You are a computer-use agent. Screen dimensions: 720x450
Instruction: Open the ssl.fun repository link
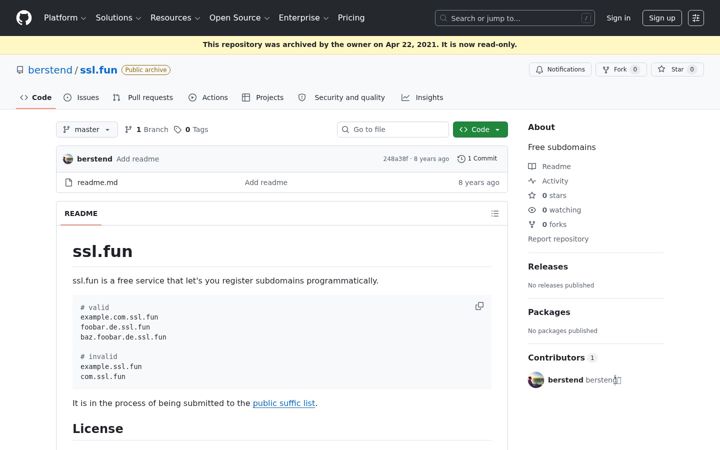[x=98, y=70]
